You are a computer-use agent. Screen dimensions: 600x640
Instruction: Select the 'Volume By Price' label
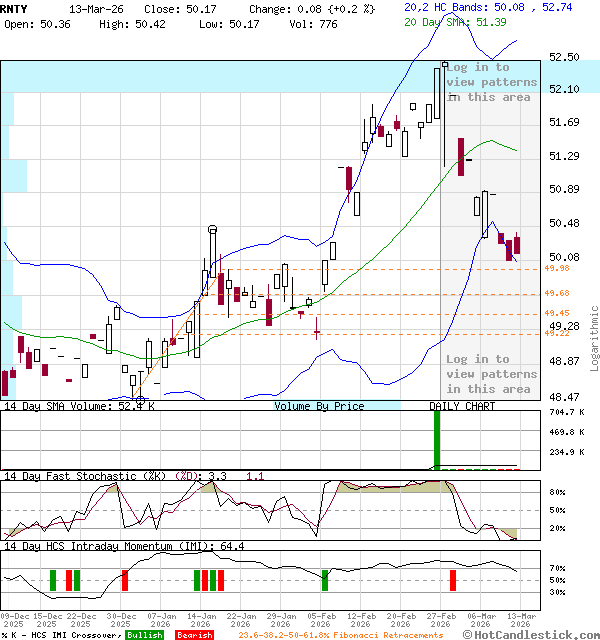(x=319, y=406)
